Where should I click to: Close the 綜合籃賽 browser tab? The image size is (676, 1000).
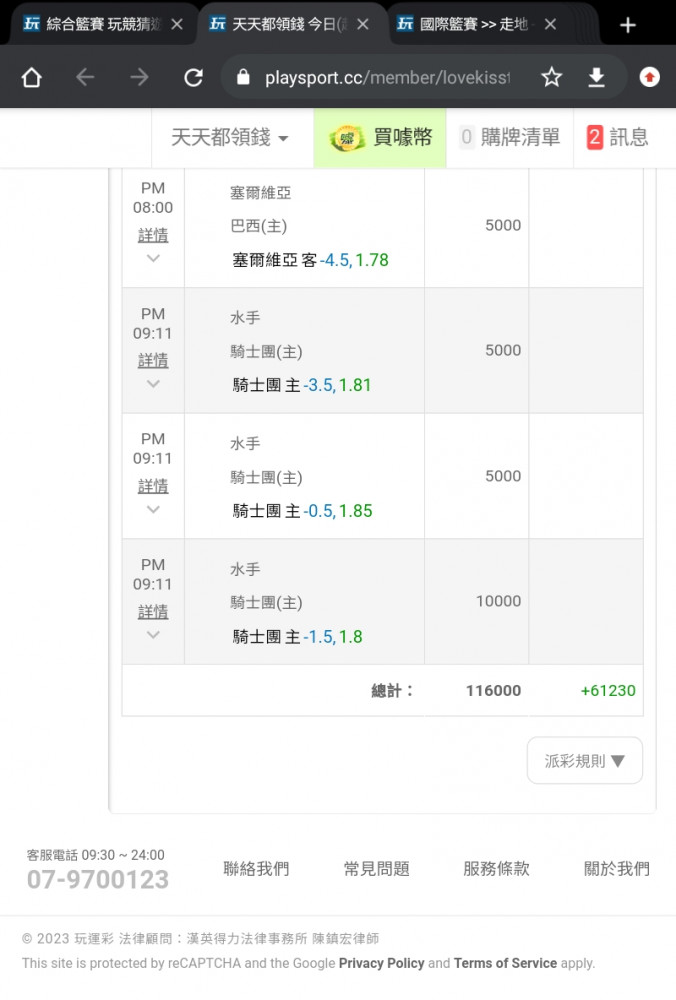pyautogui.click(x=177, y=24)
